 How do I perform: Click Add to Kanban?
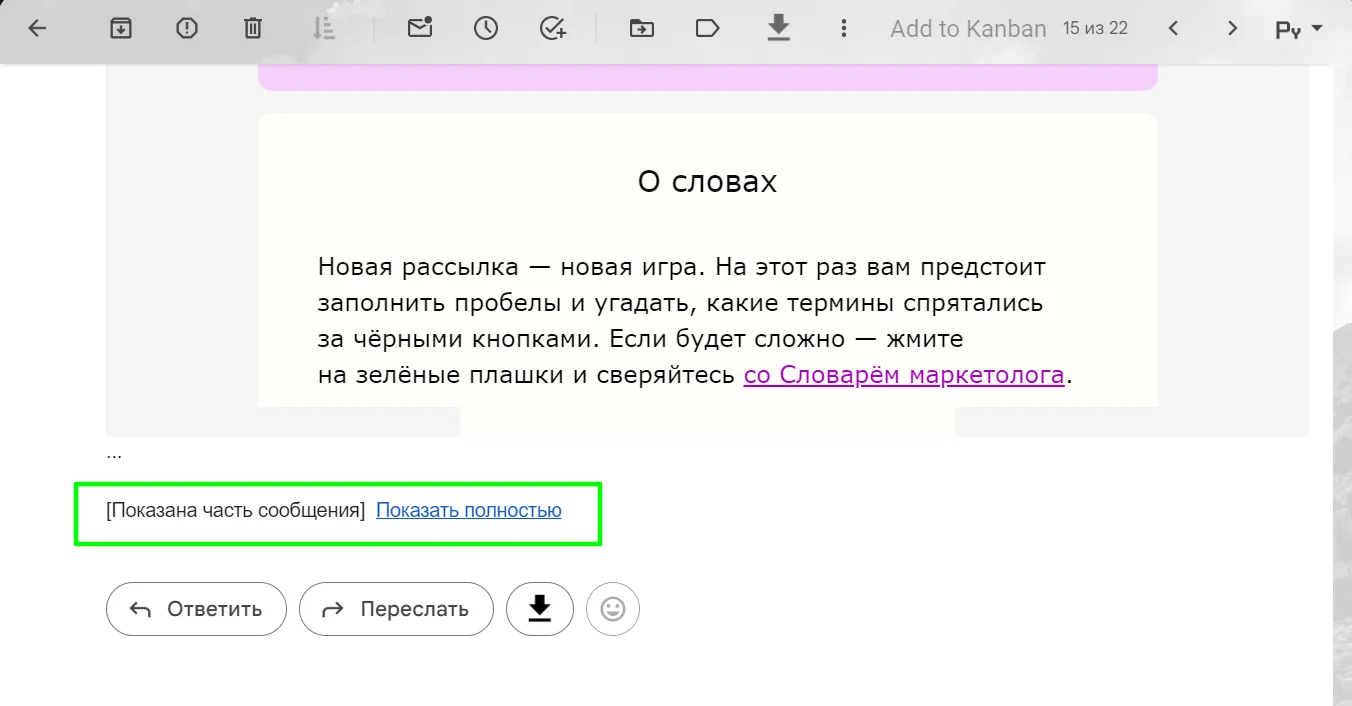967,29
